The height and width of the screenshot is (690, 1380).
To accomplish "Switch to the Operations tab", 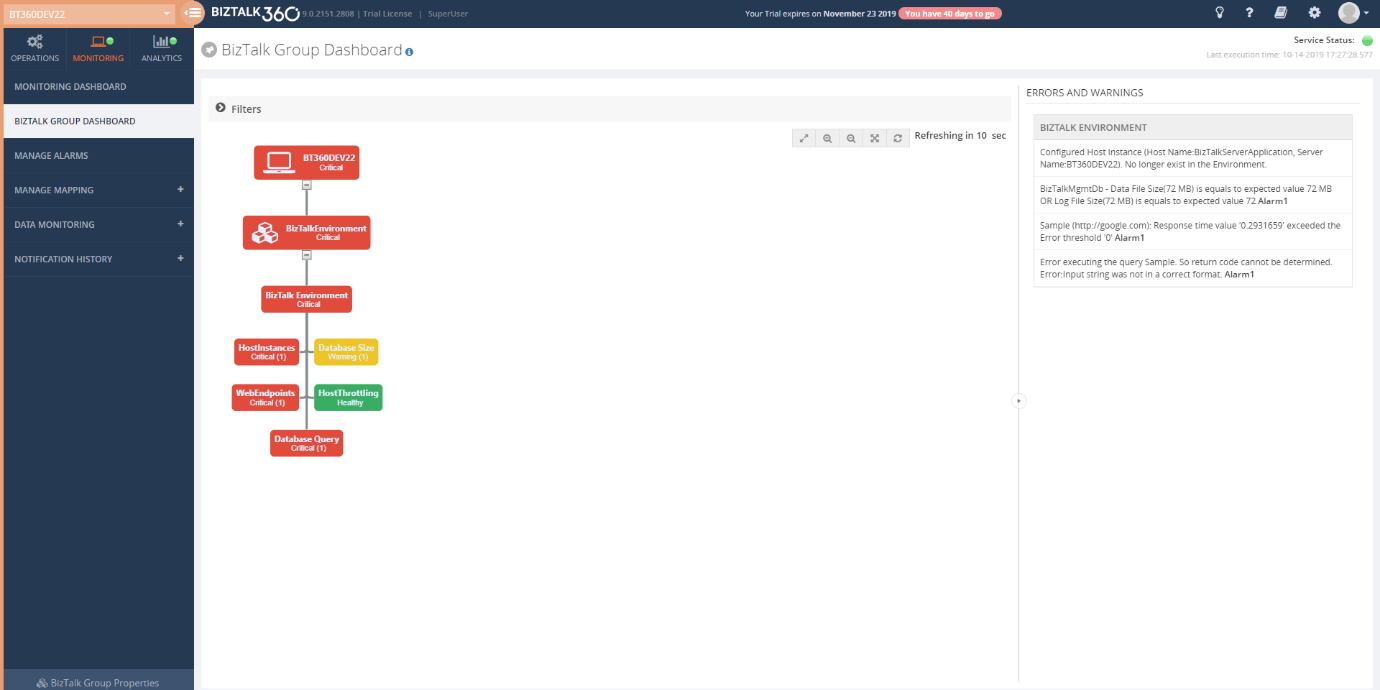I will pyautogui.click(x=35, y=49).
